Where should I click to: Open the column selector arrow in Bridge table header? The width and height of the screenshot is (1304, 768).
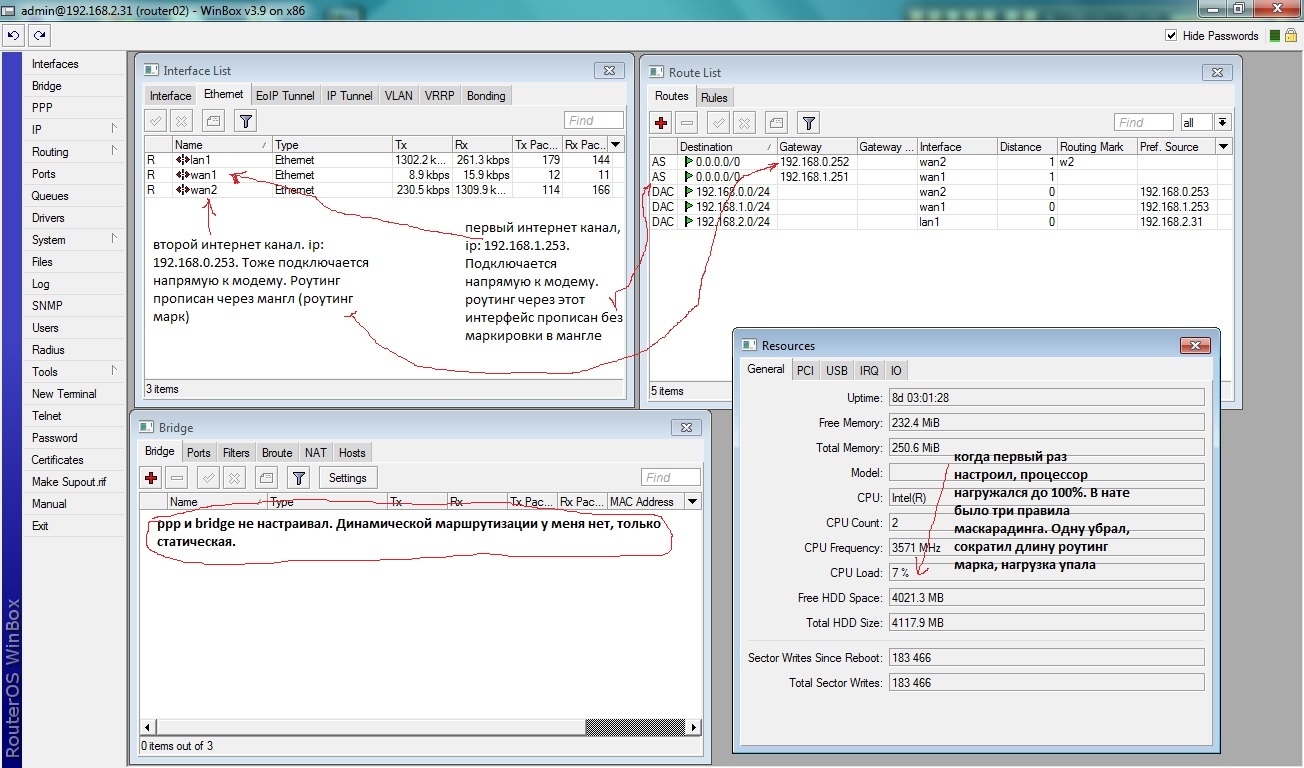(692, 502)
